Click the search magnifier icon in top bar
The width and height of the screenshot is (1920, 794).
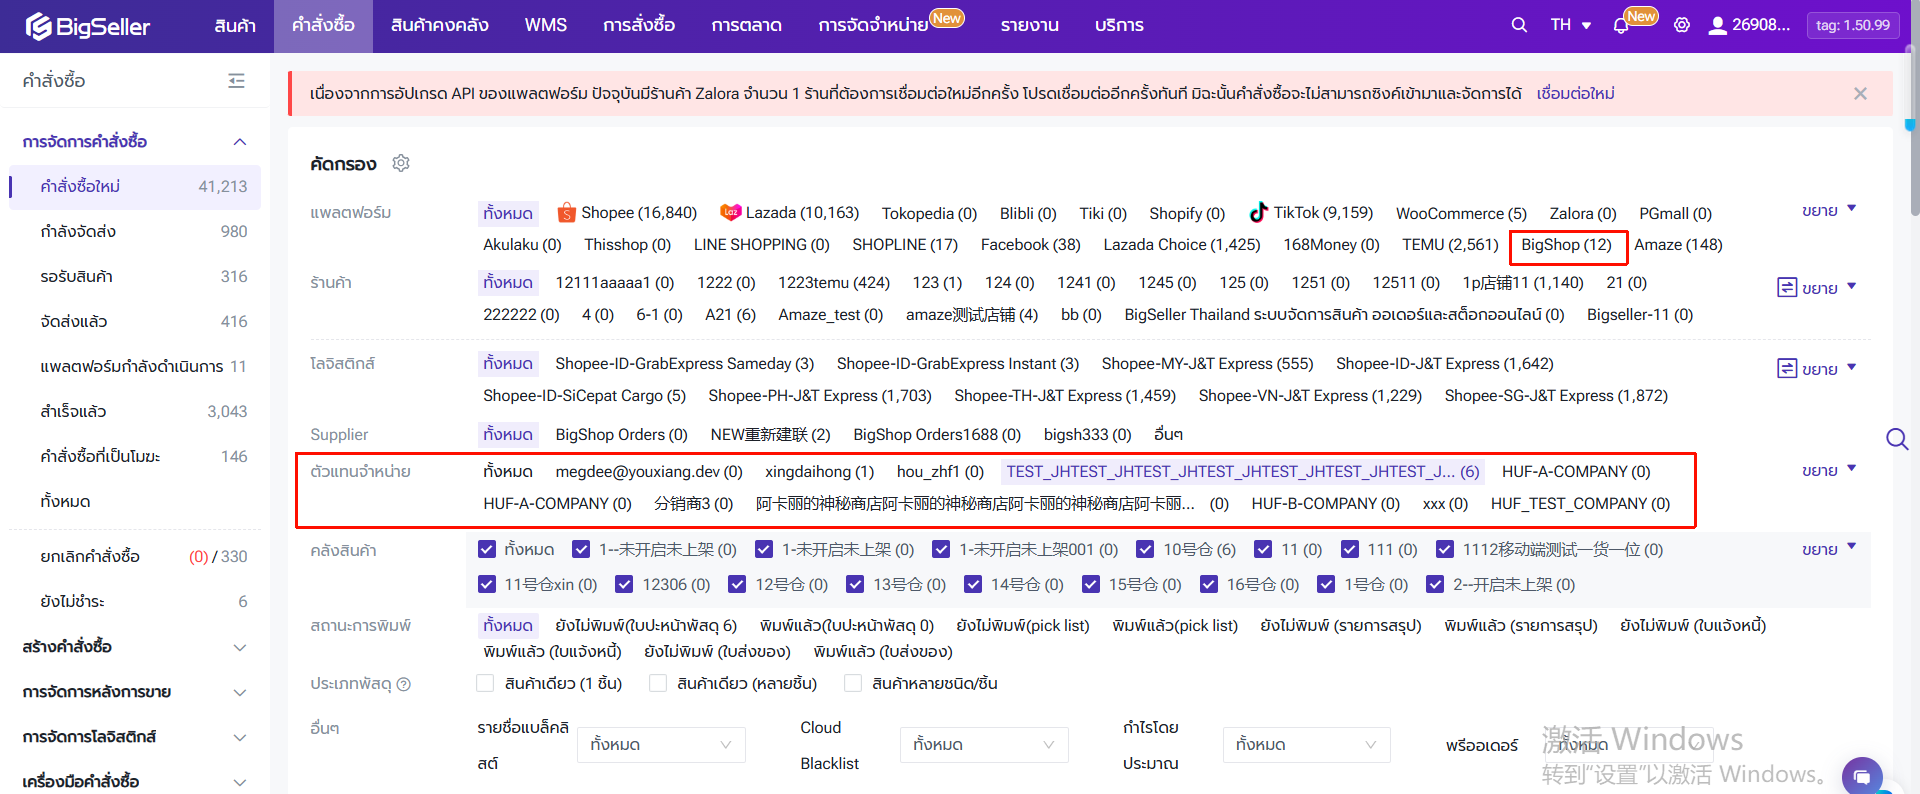click(x=1518, y=25)
